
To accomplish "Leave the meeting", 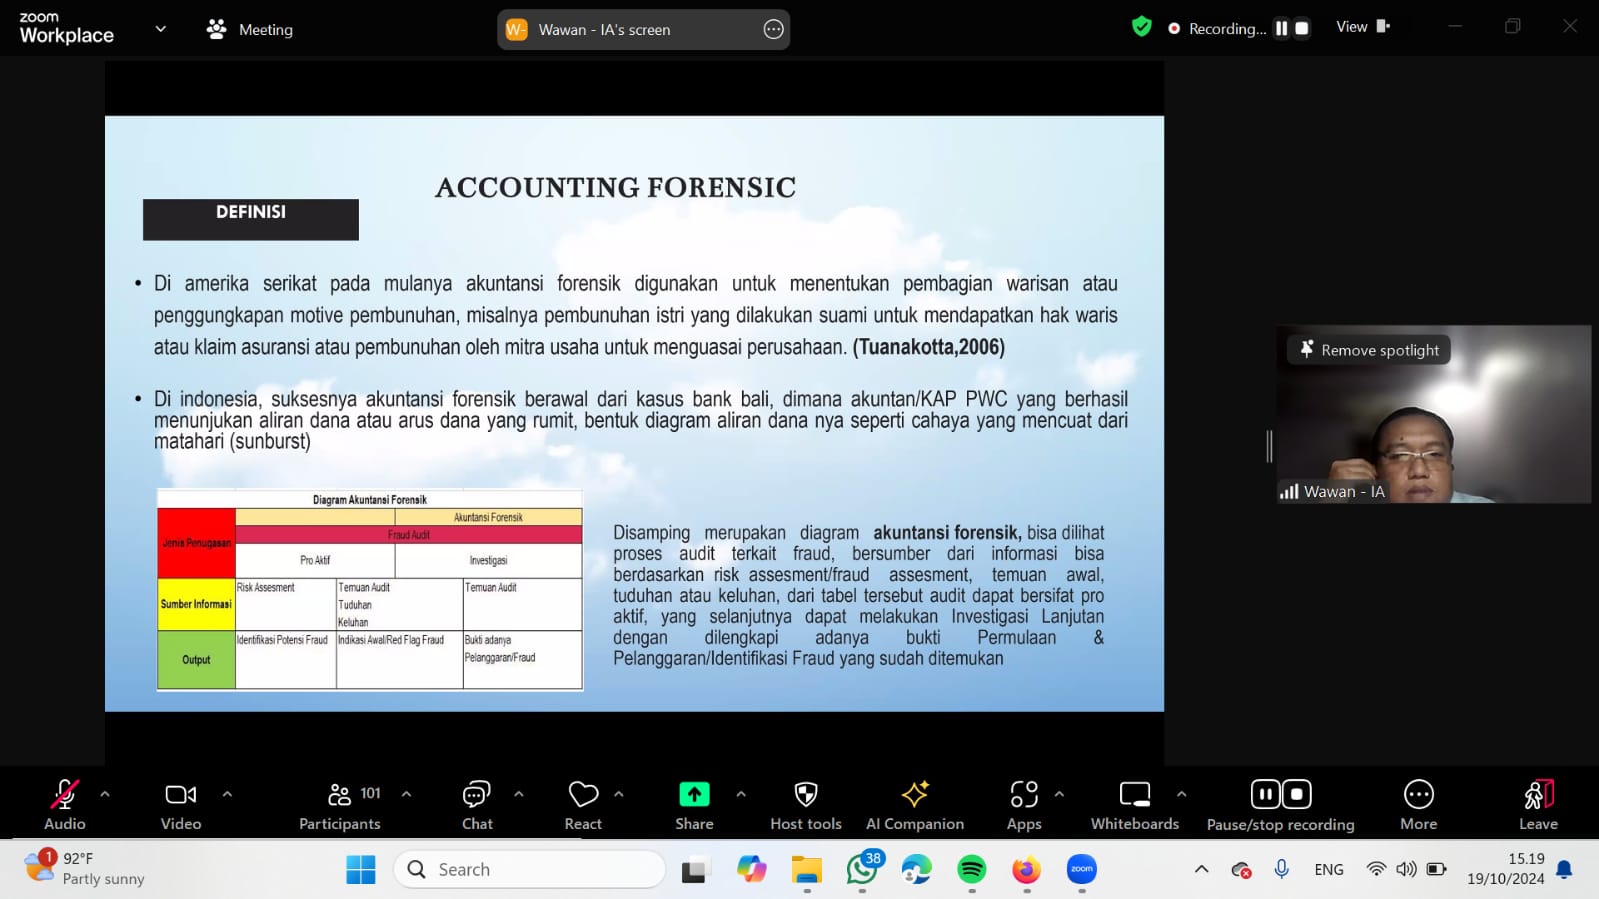I will (x=1538, y=805).
